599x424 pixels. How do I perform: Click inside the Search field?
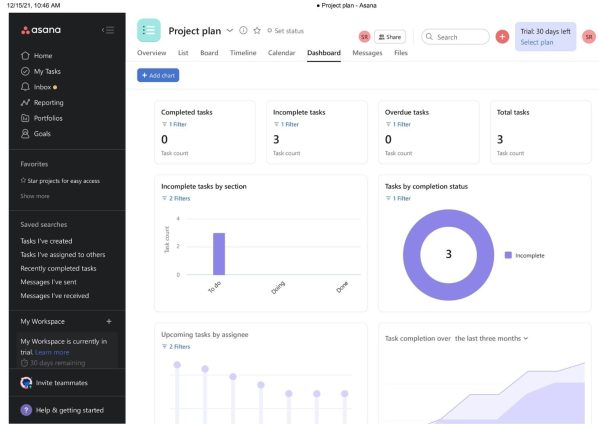(455, 37)
